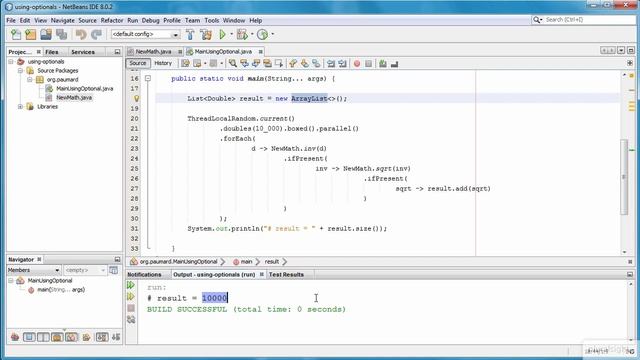Open the Run Project dropdown arrow
Image resolution: width=640 pixels, height=360 pixels.
[231, 34]
